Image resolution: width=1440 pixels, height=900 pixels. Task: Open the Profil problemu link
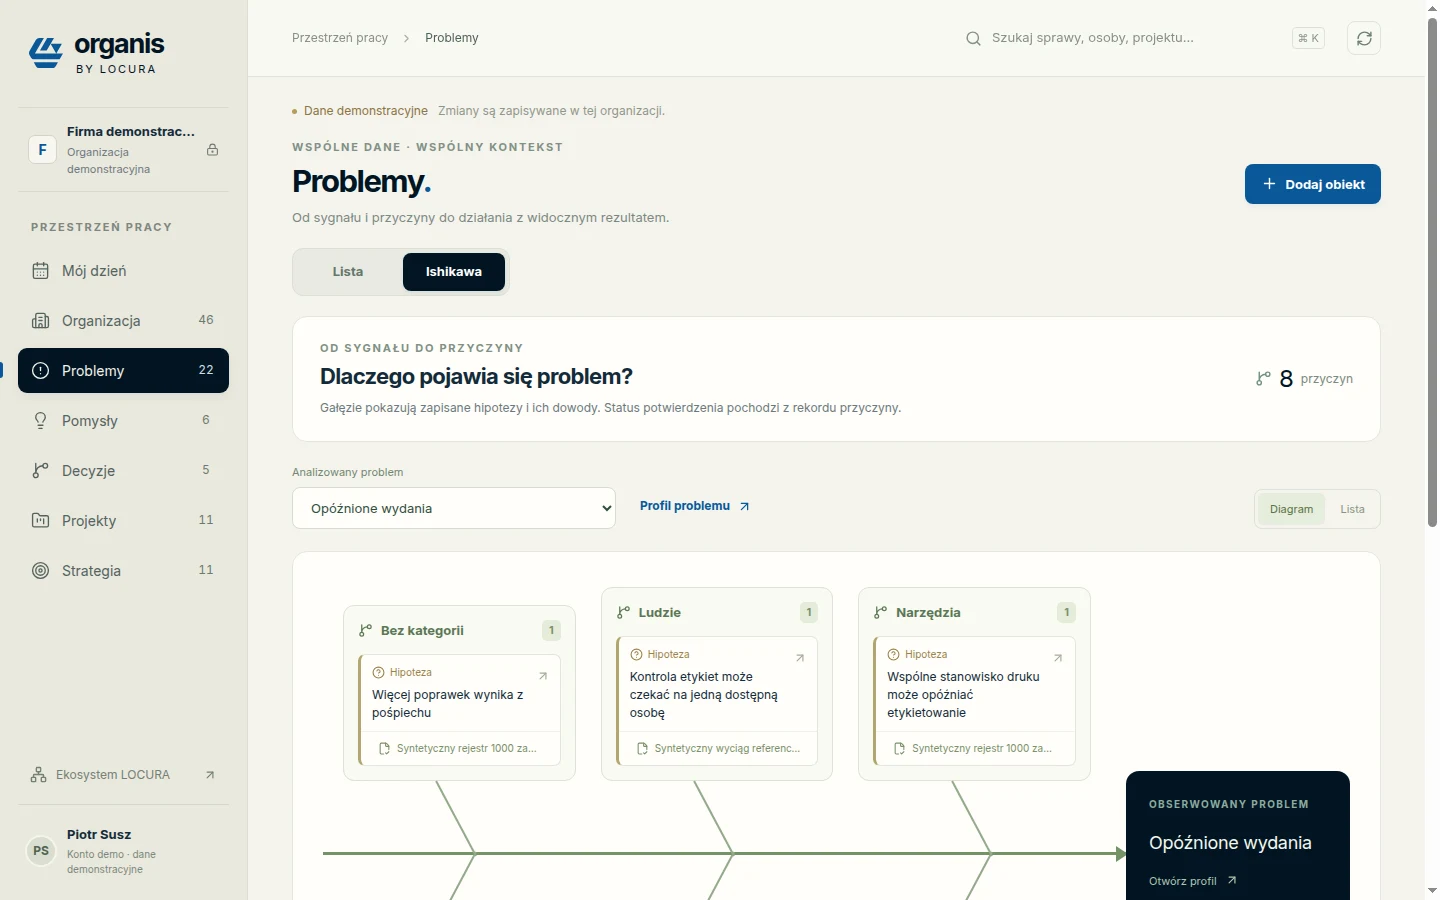tap(695, 506)
